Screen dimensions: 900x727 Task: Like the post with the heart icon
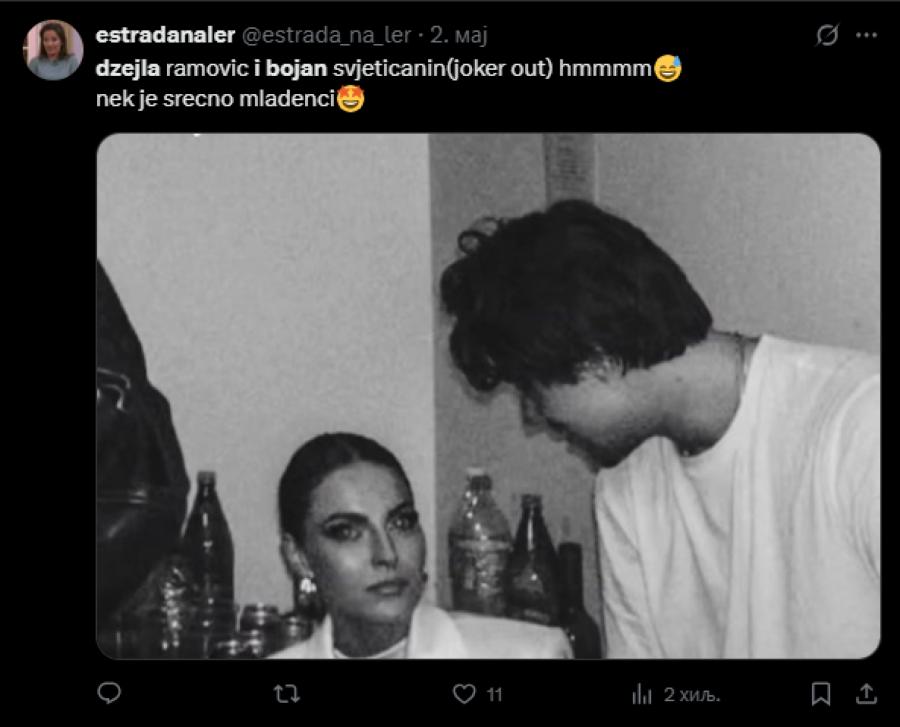[464, 692]
